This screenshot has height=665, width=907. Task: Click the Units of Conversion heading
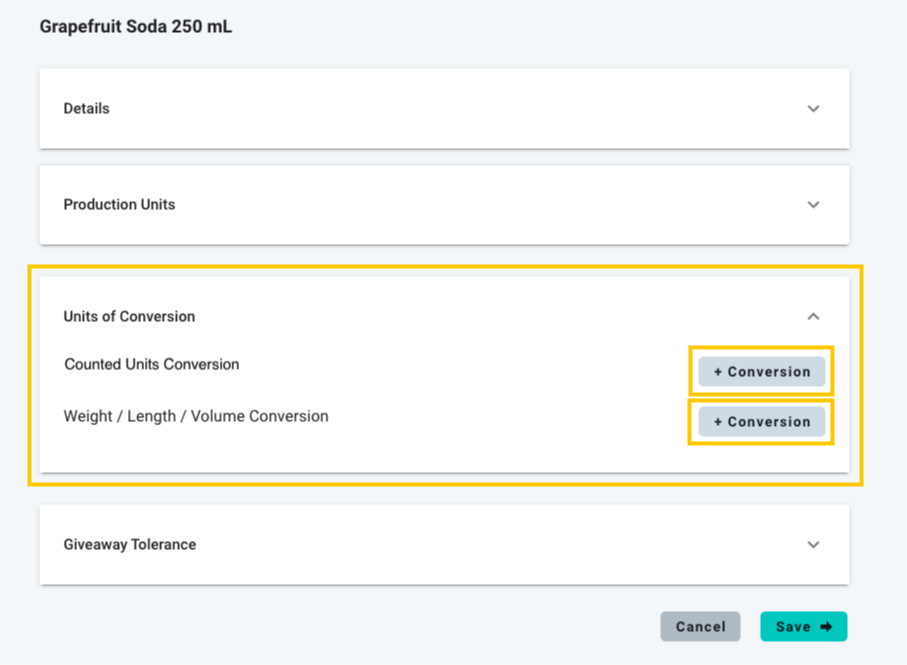[x=129, y=316]
